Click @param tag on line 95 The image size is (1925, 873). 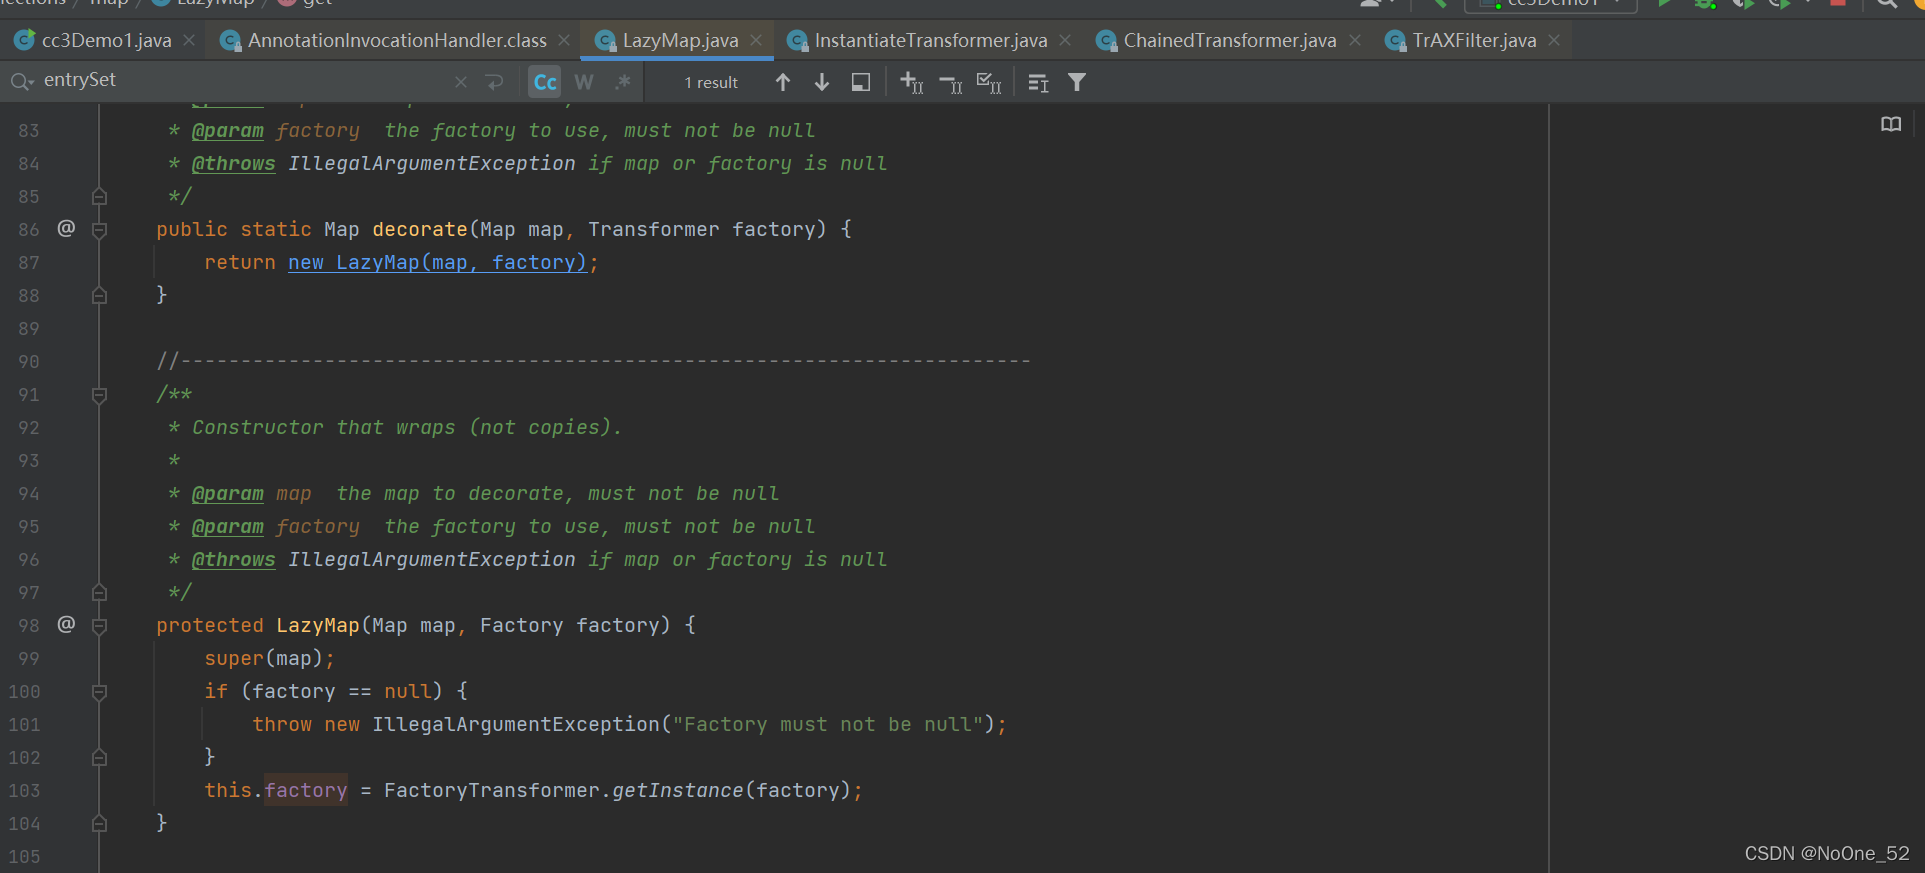coord(228,527)
